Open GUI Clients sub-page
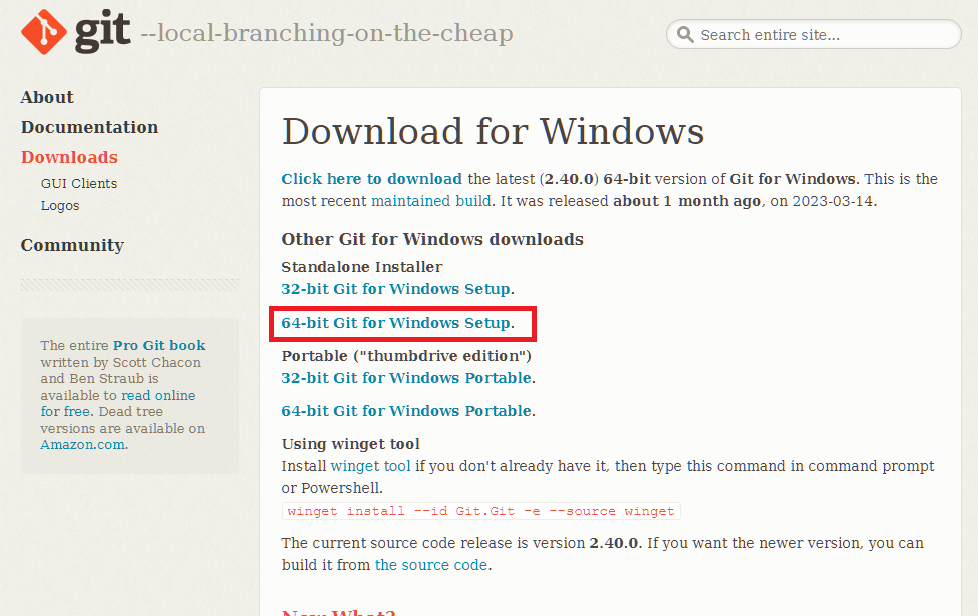The width and height of the screenshot is (978, 616). [79, 183]
